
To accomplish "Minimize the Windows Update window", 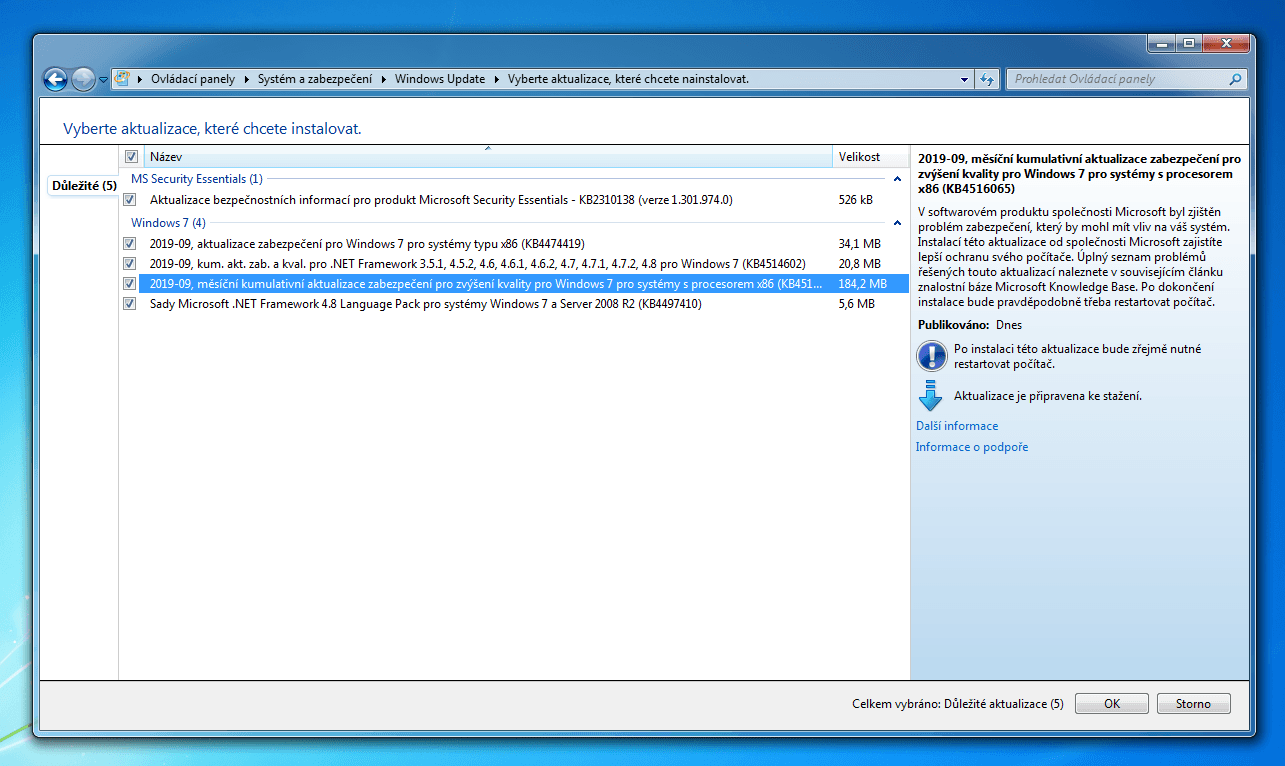I will 1161,43.
